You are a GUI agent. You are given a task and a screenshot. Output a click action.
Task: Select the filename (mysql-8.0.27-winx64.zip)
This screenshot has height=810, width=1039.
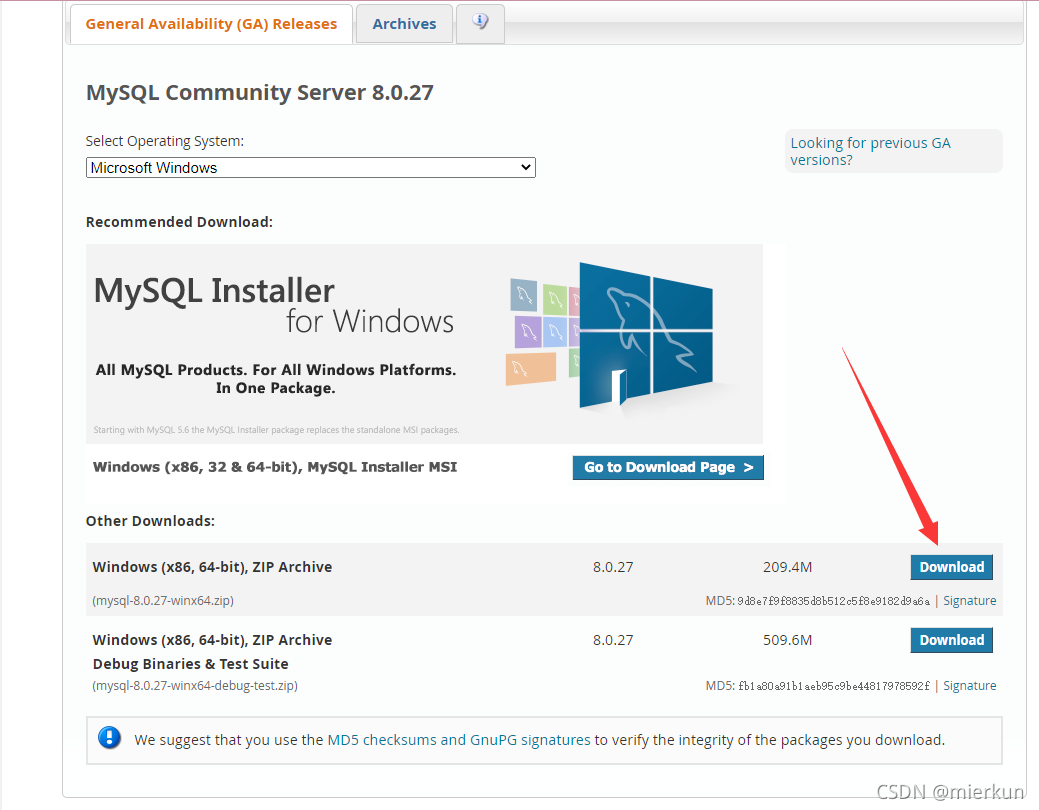(163, 601)
